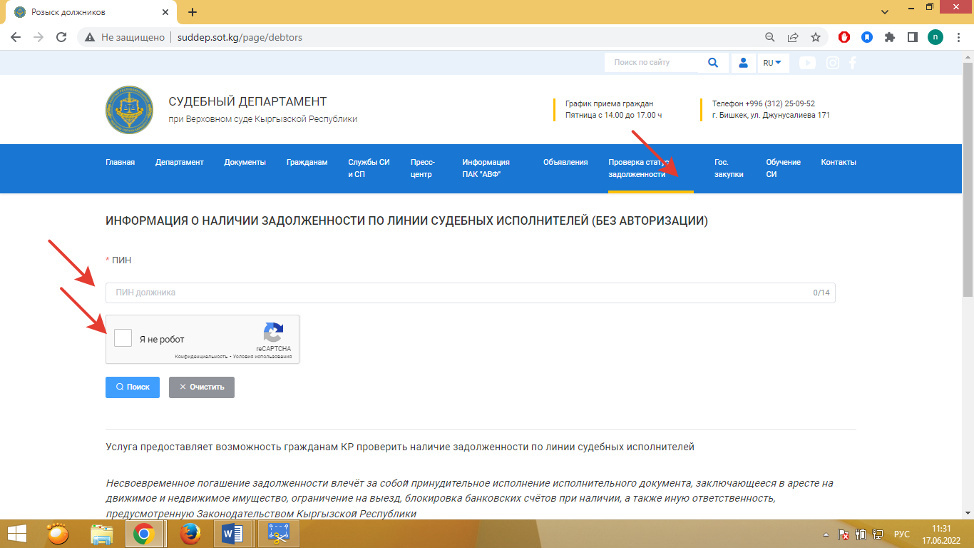Click the Judicial Department emblem logo

129,110
